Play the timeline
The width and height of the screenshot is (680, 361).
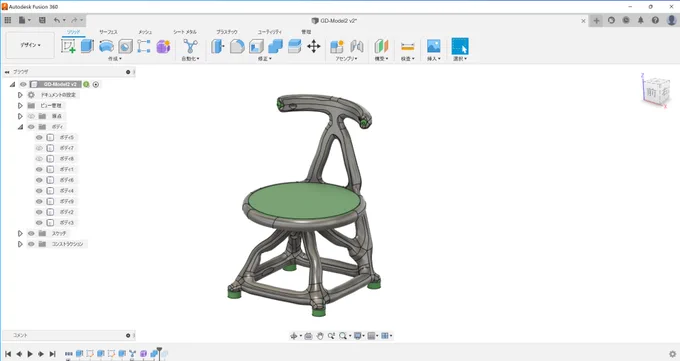[x=30, y=354]
